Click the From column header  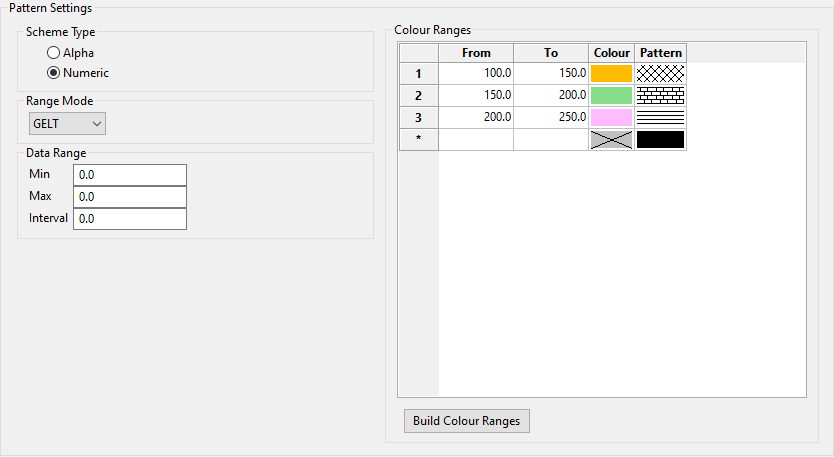point(476,53)
